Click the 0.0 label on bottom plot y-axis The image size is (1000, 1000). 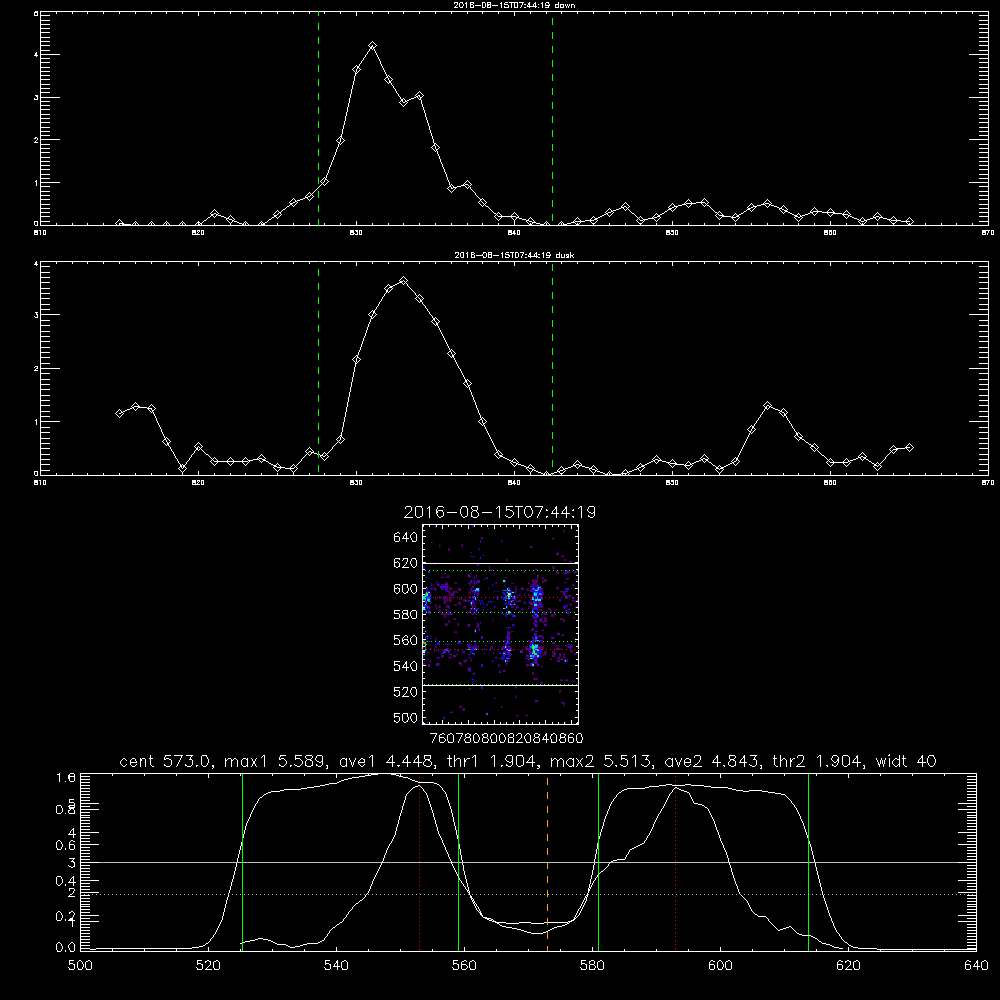tap(66, 948)
